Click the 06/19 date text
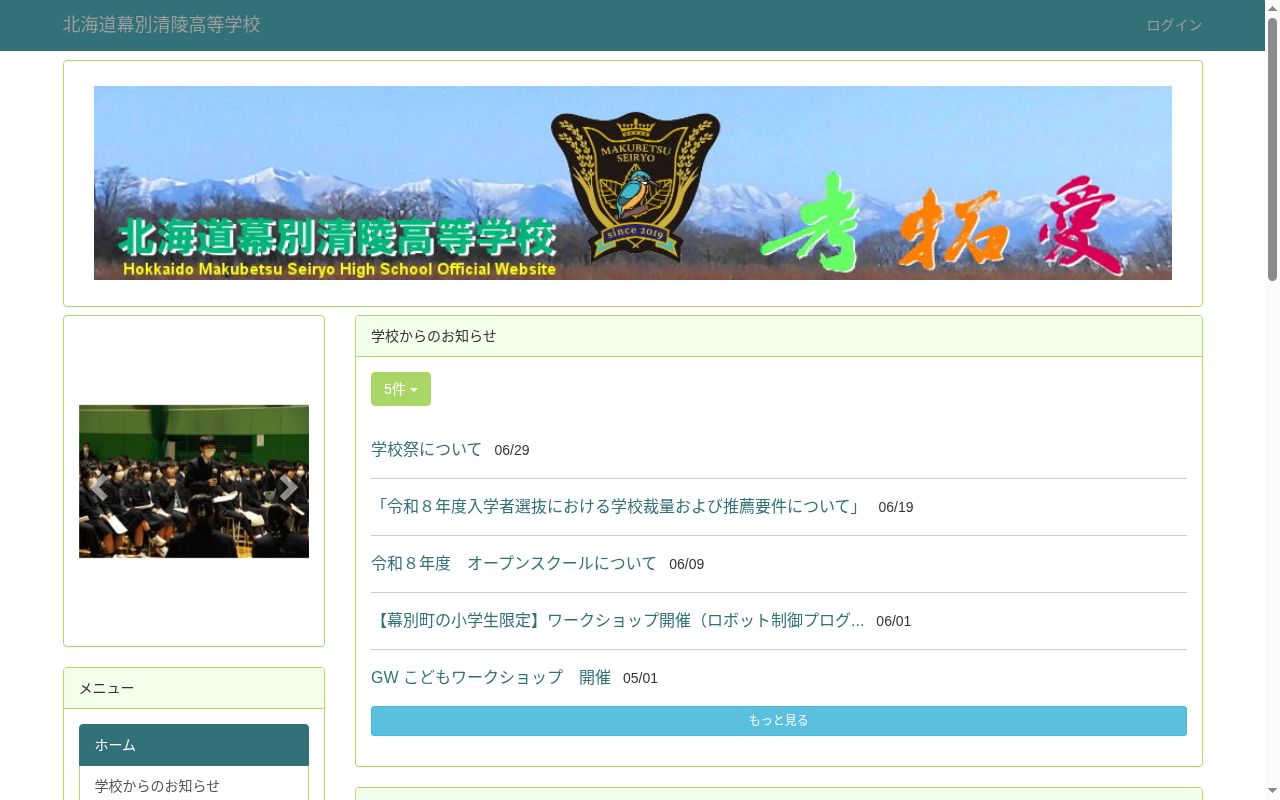 (896, 508)
